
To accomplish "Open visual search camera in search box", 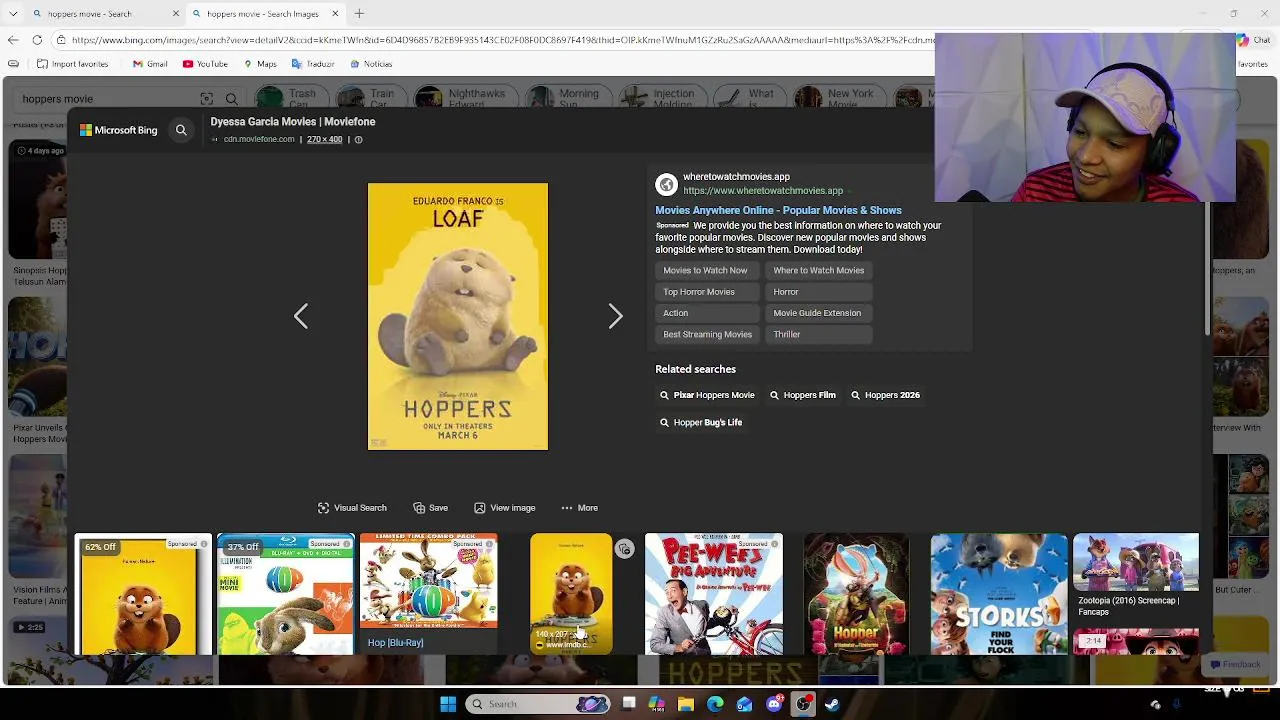I will pos(206,99).
